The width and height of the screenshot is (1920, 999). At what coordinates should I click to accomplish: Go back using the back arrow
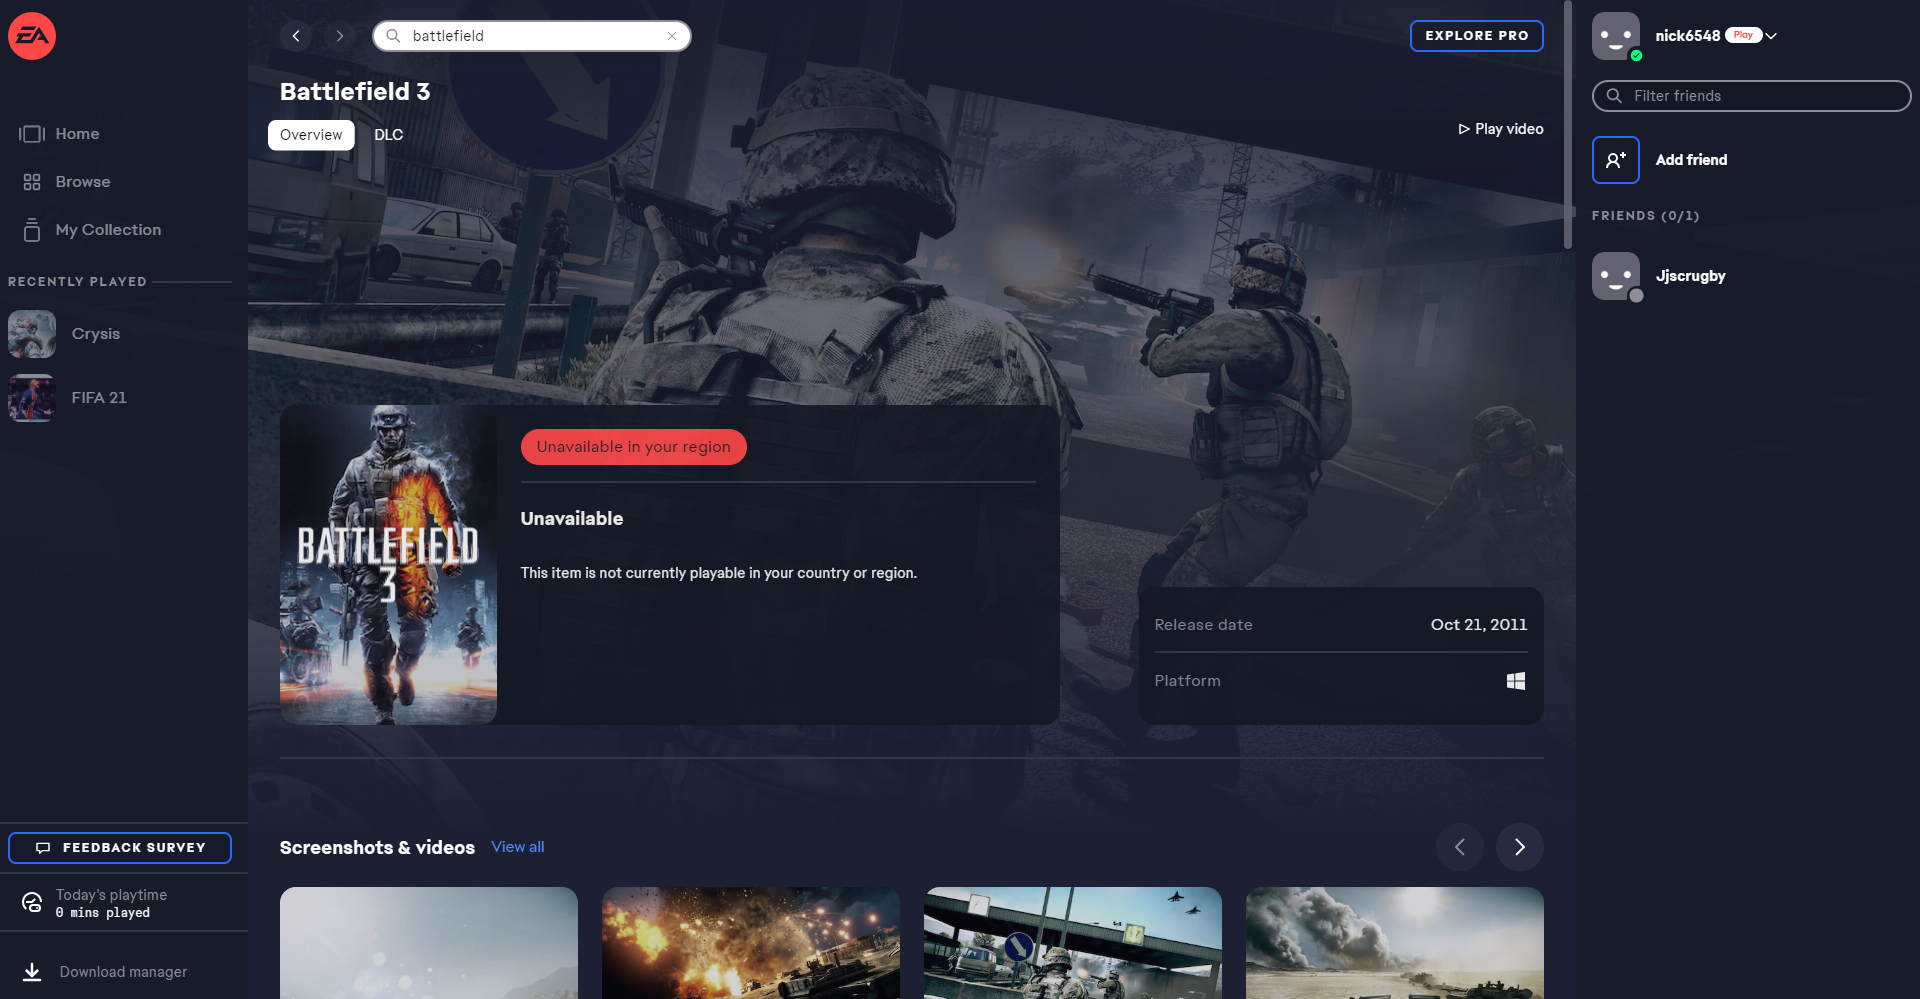pos(296,36)
